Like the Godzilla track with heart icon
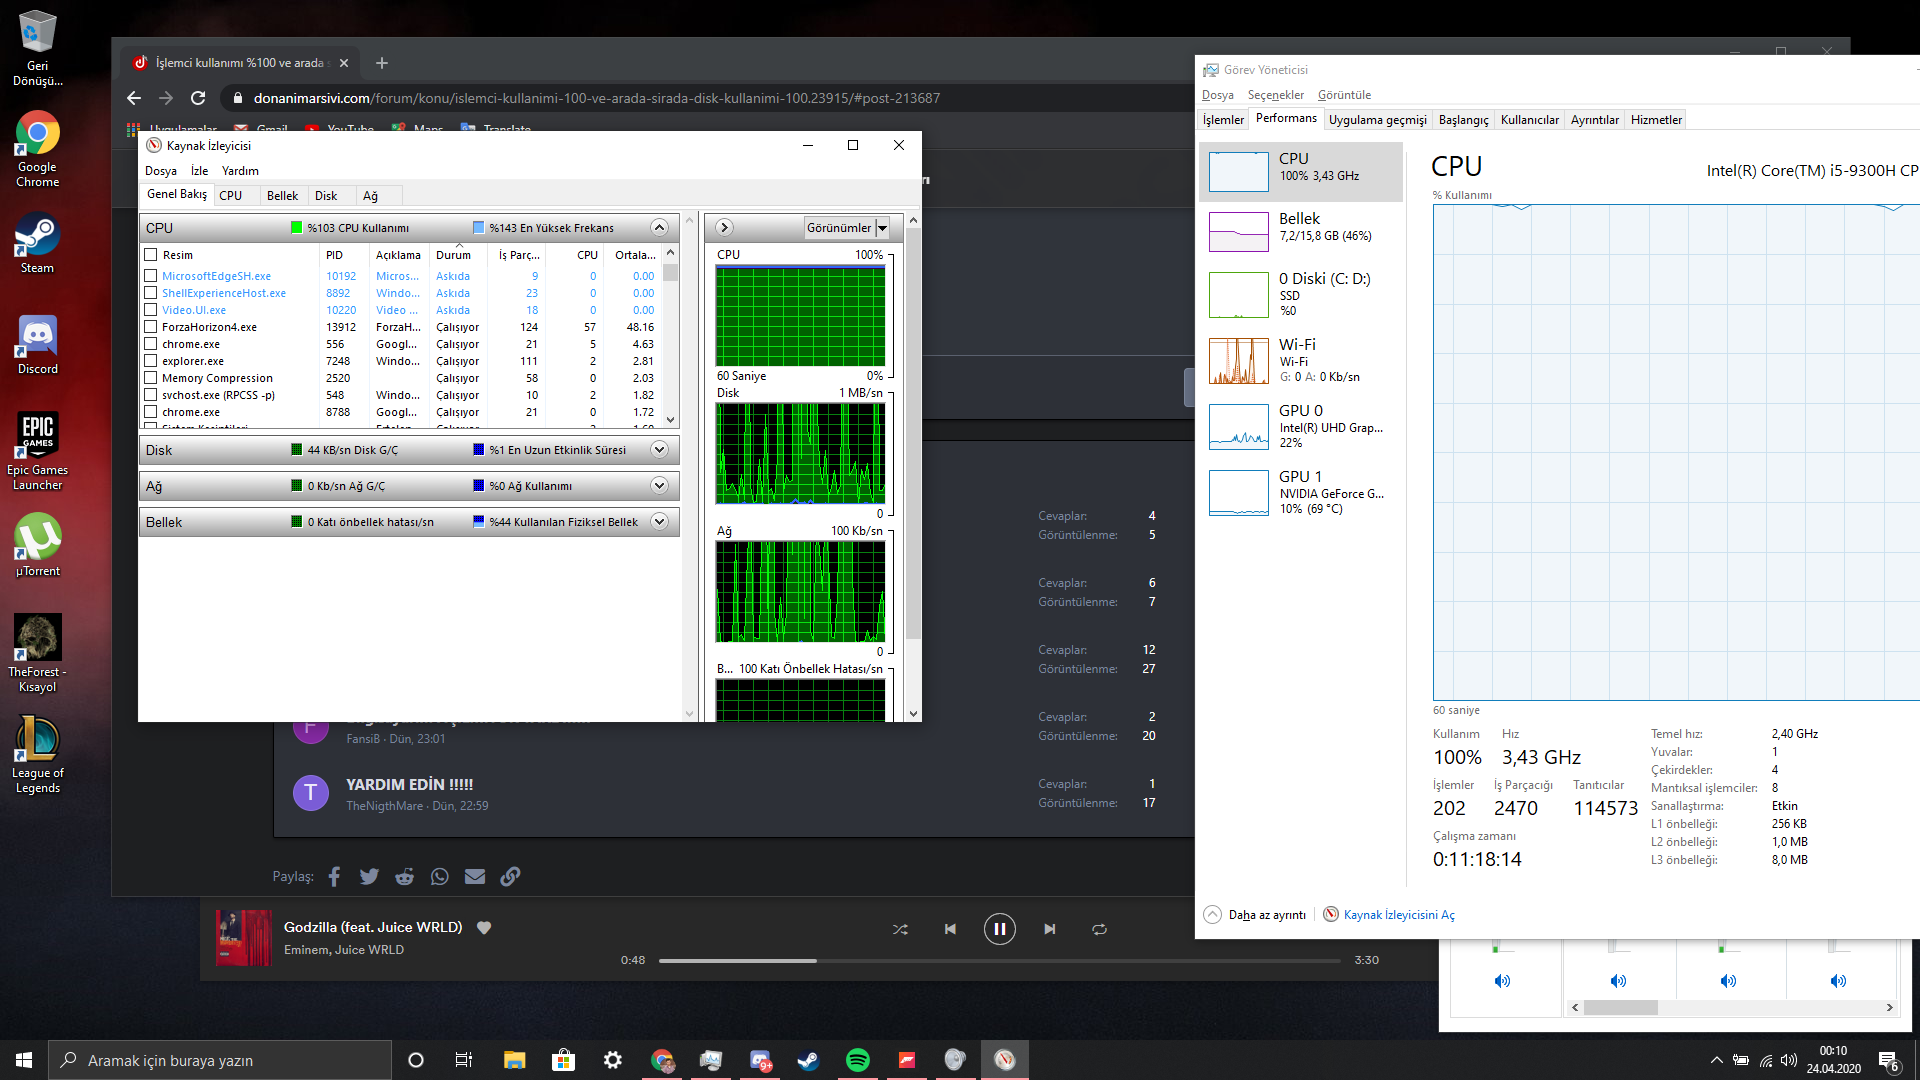The height and width of the screenshot is (1080, 1920). (x=484, y=927)
